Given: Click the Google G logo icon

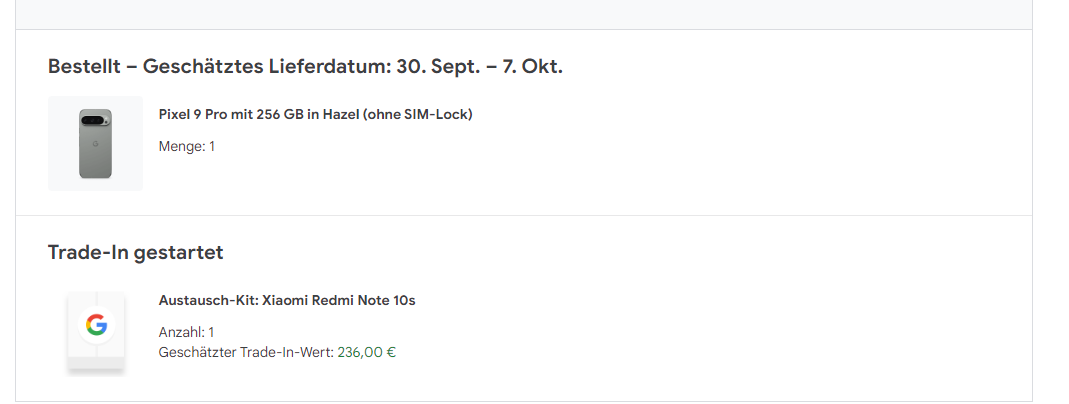Looking at the screenshot, I should pyautogui.click(x=96, y=325).
